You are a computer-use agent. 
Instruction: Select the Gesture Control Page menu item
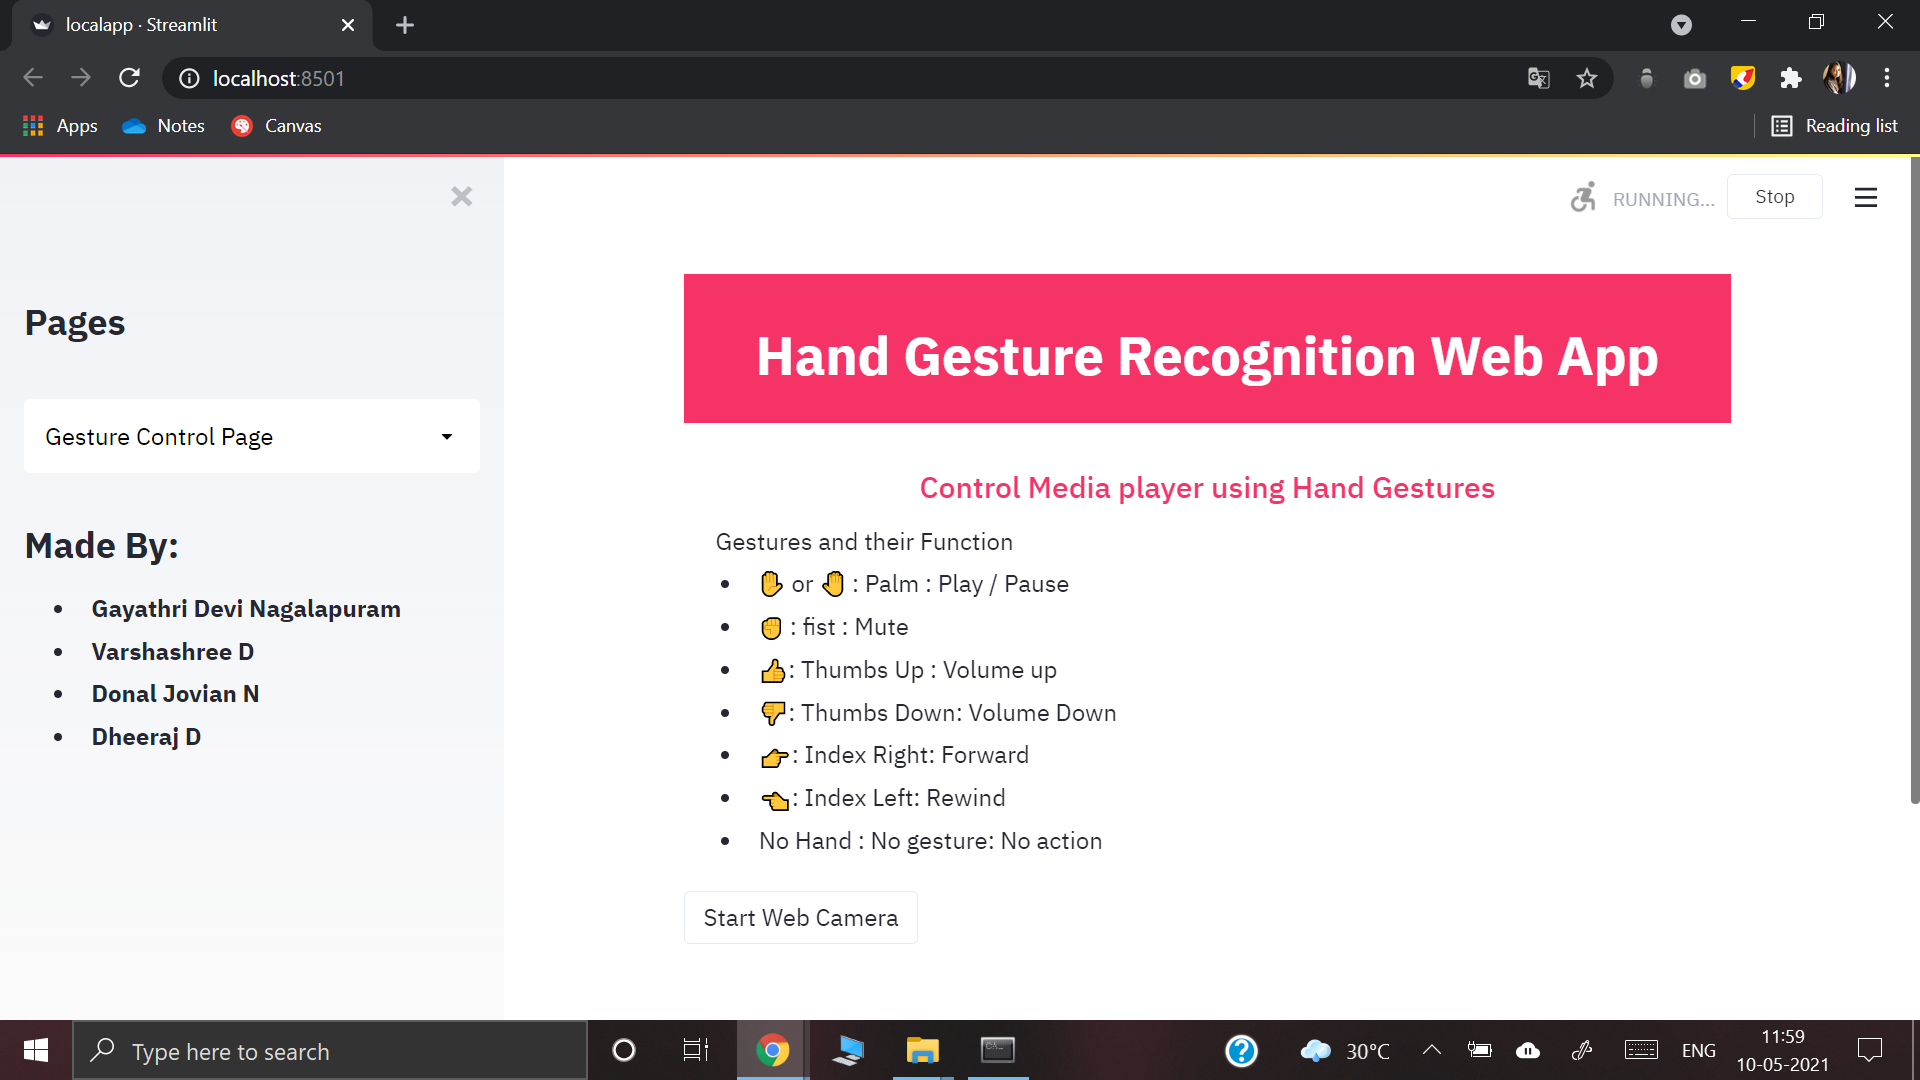(252, 436)
